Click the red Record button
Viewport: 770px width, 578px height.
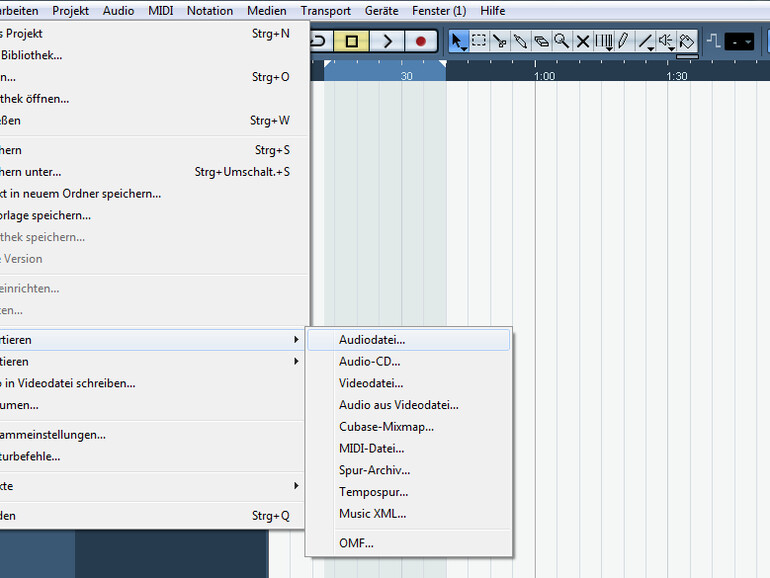click(420, 41)
